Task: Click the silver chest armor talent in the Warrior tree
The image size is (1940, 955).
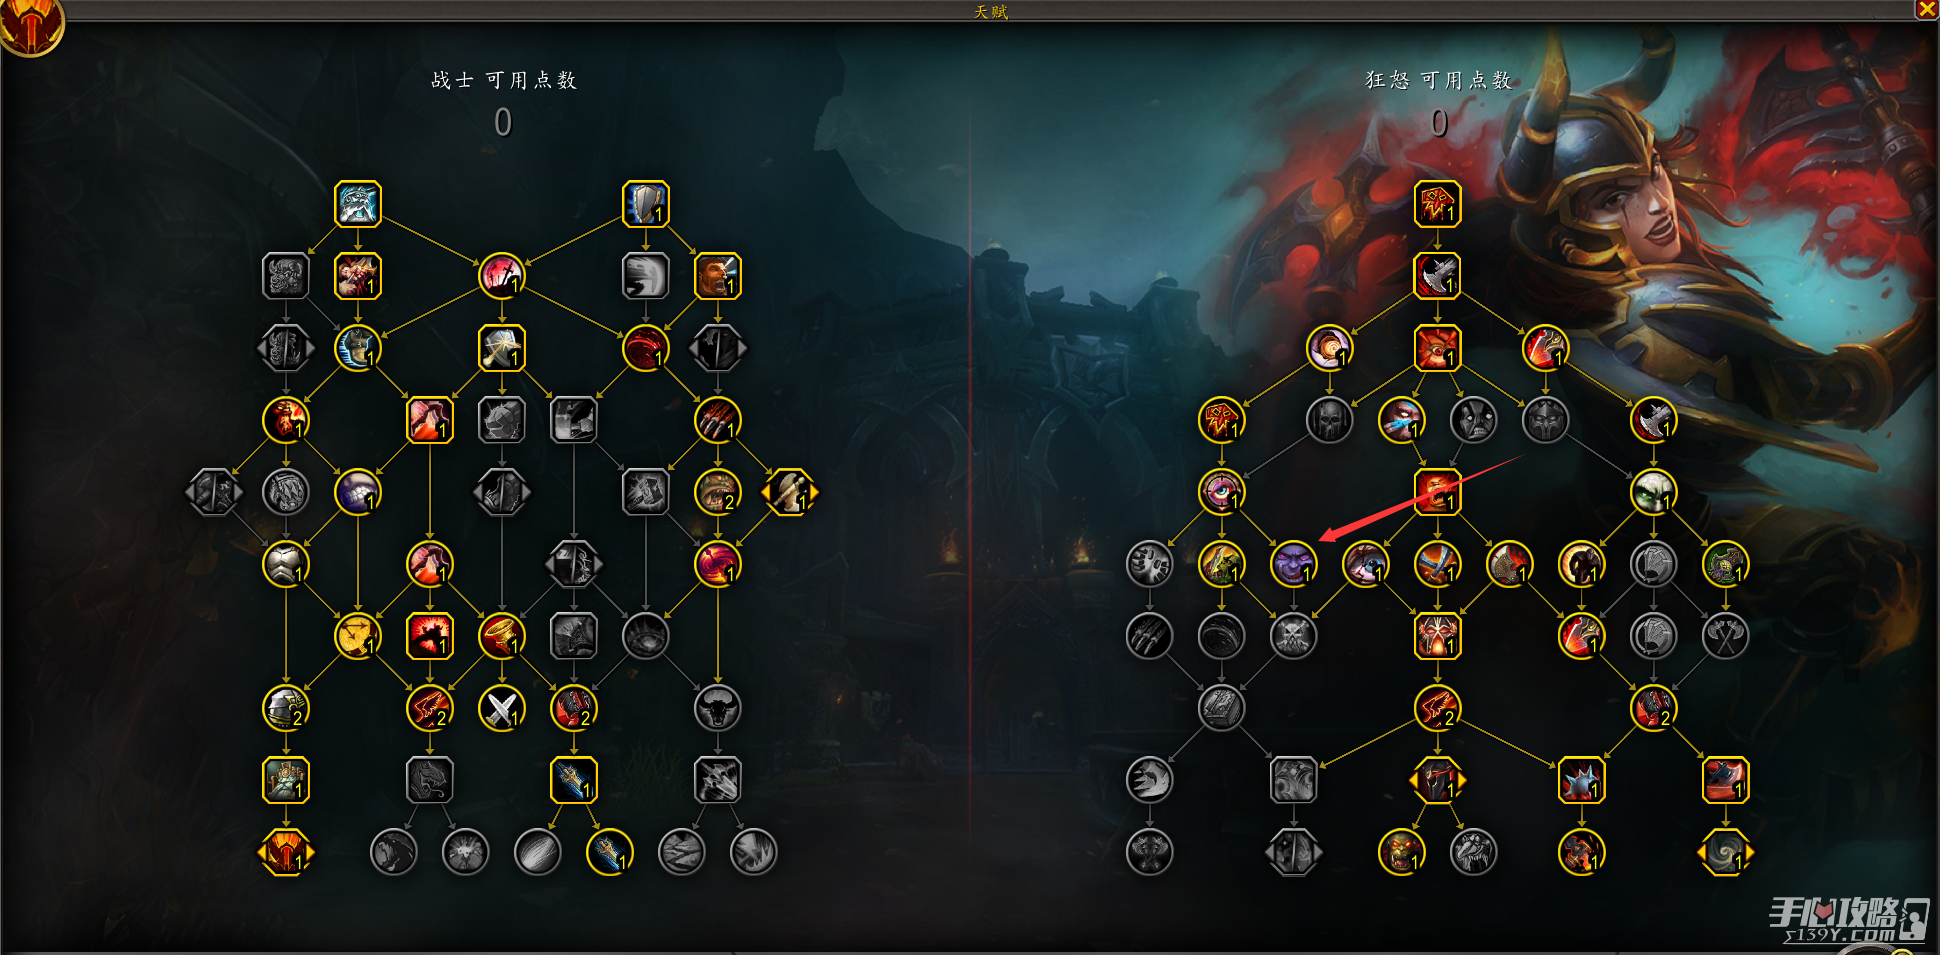Action: (x=286, y=564)
